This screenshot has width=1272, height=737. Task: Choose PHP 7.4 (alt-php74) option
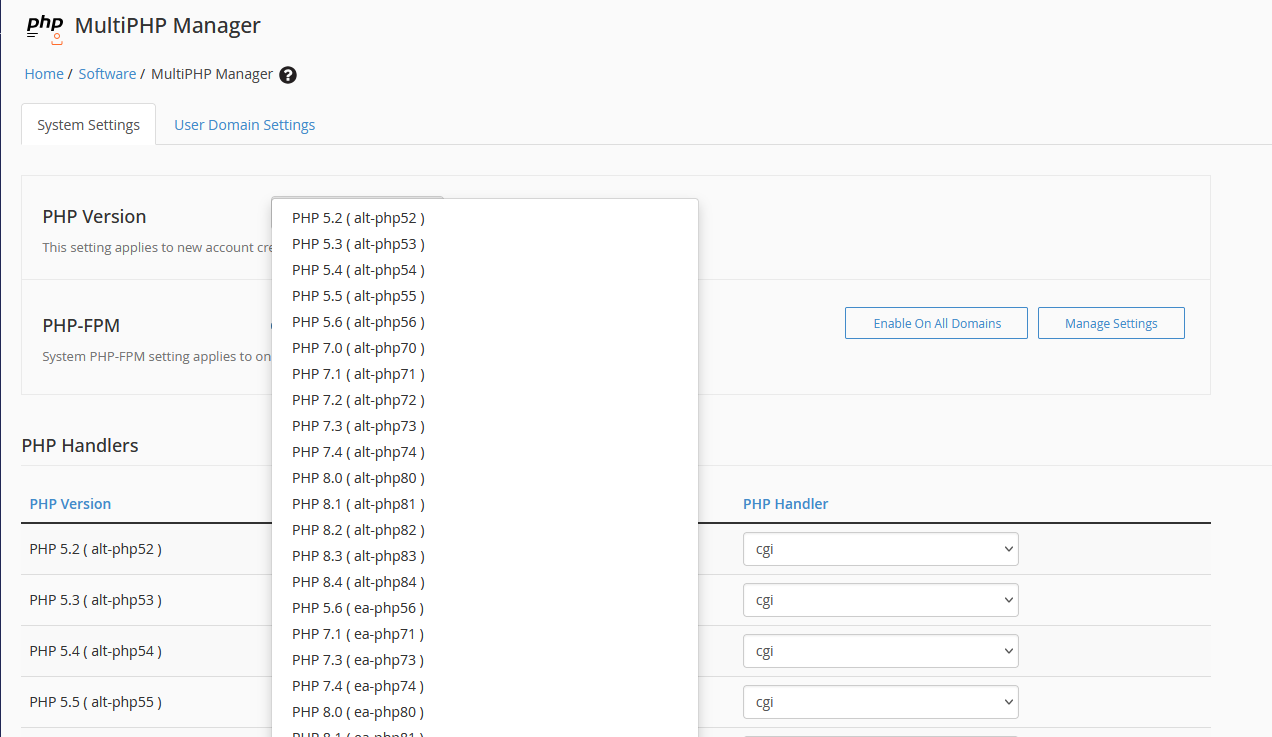[x=358, y=452]
